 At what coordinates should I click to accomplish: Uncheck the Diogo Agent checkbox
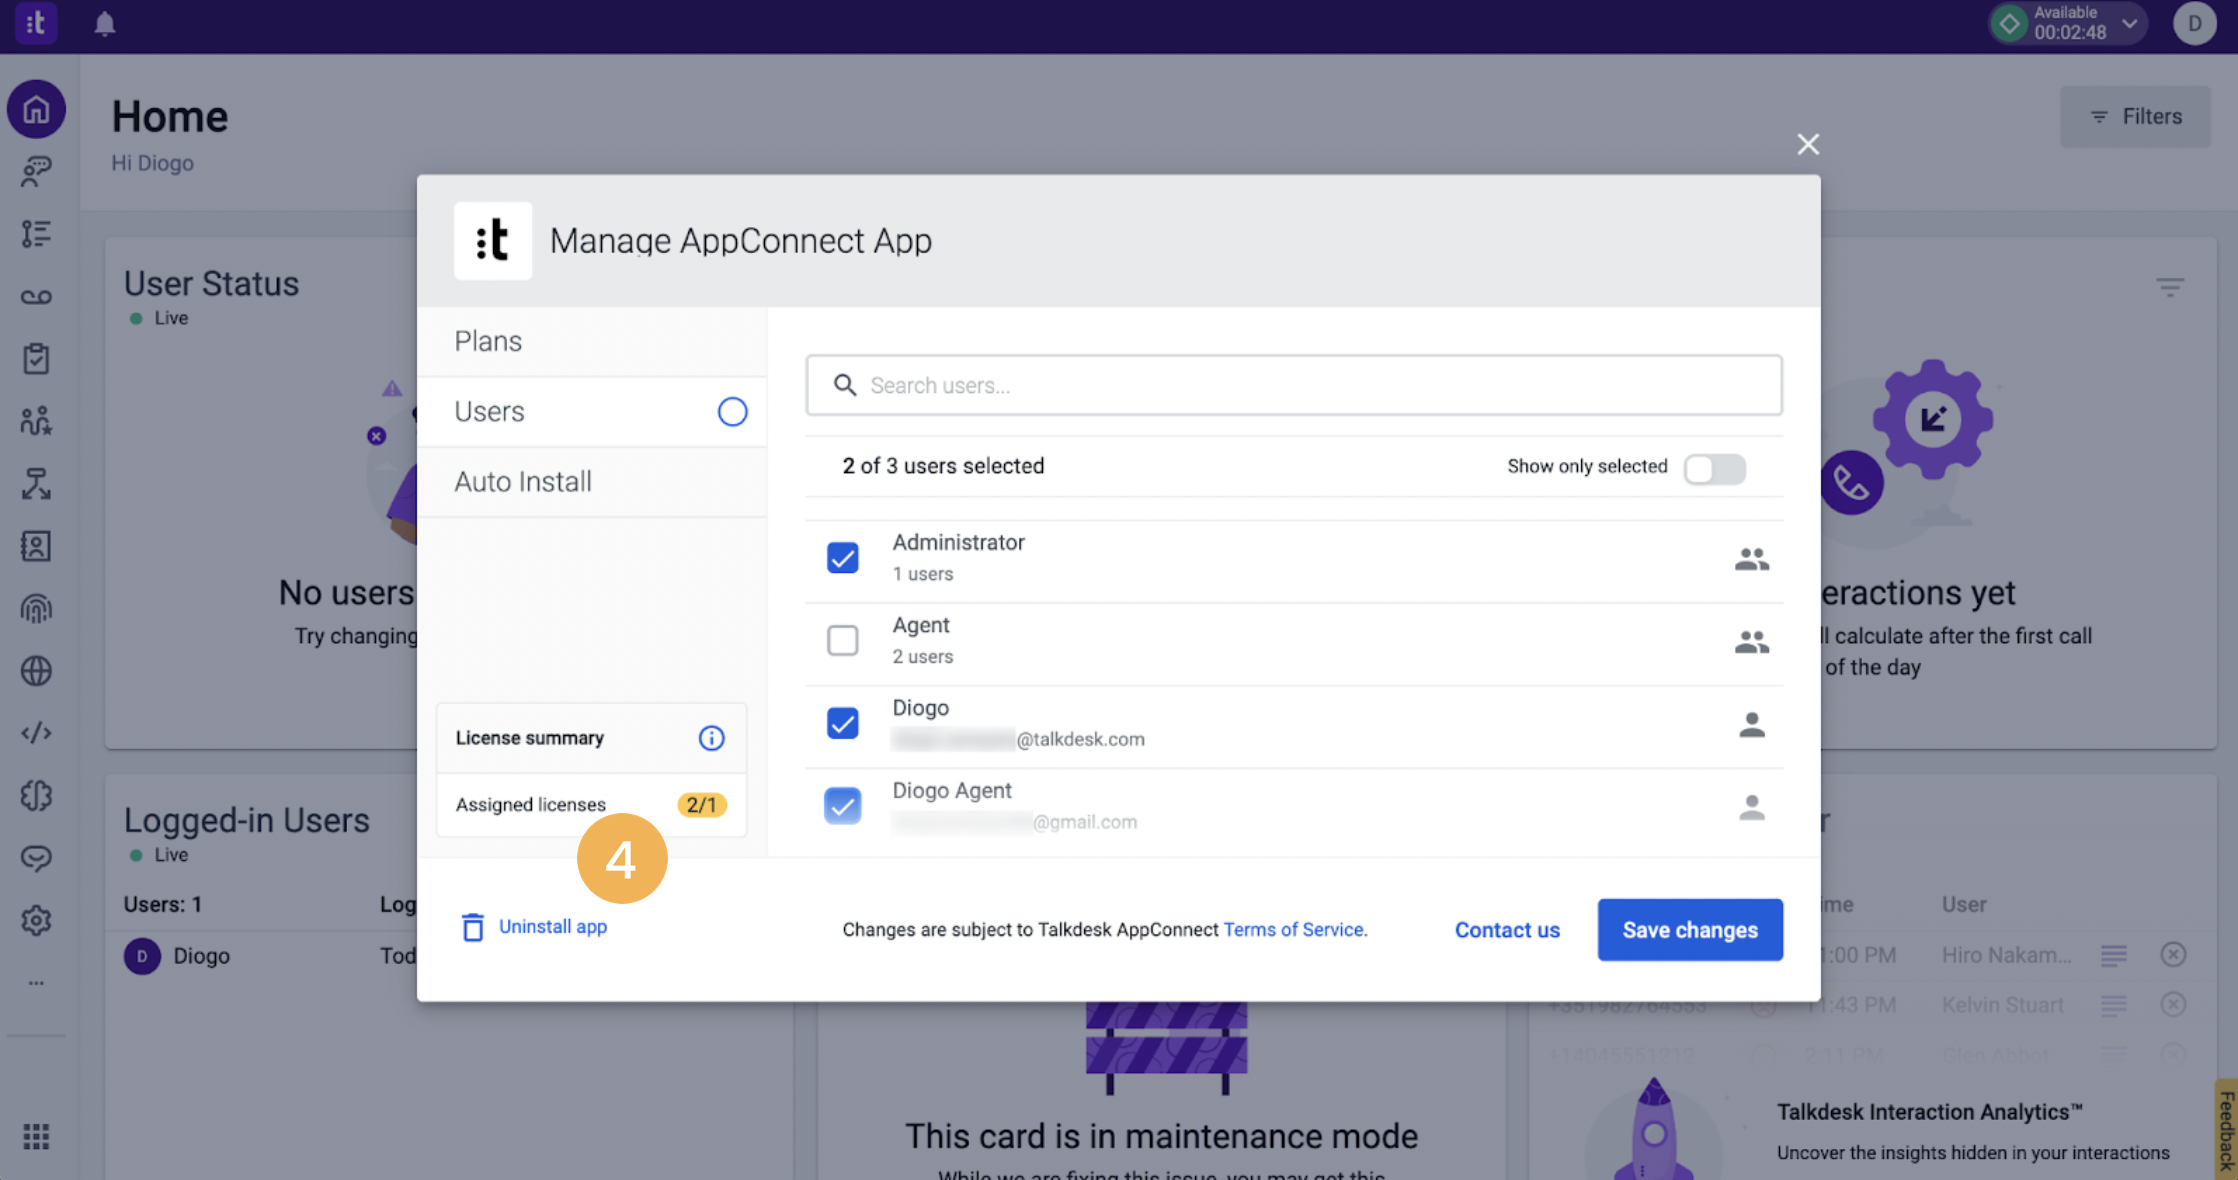click(x=843, y=806)
